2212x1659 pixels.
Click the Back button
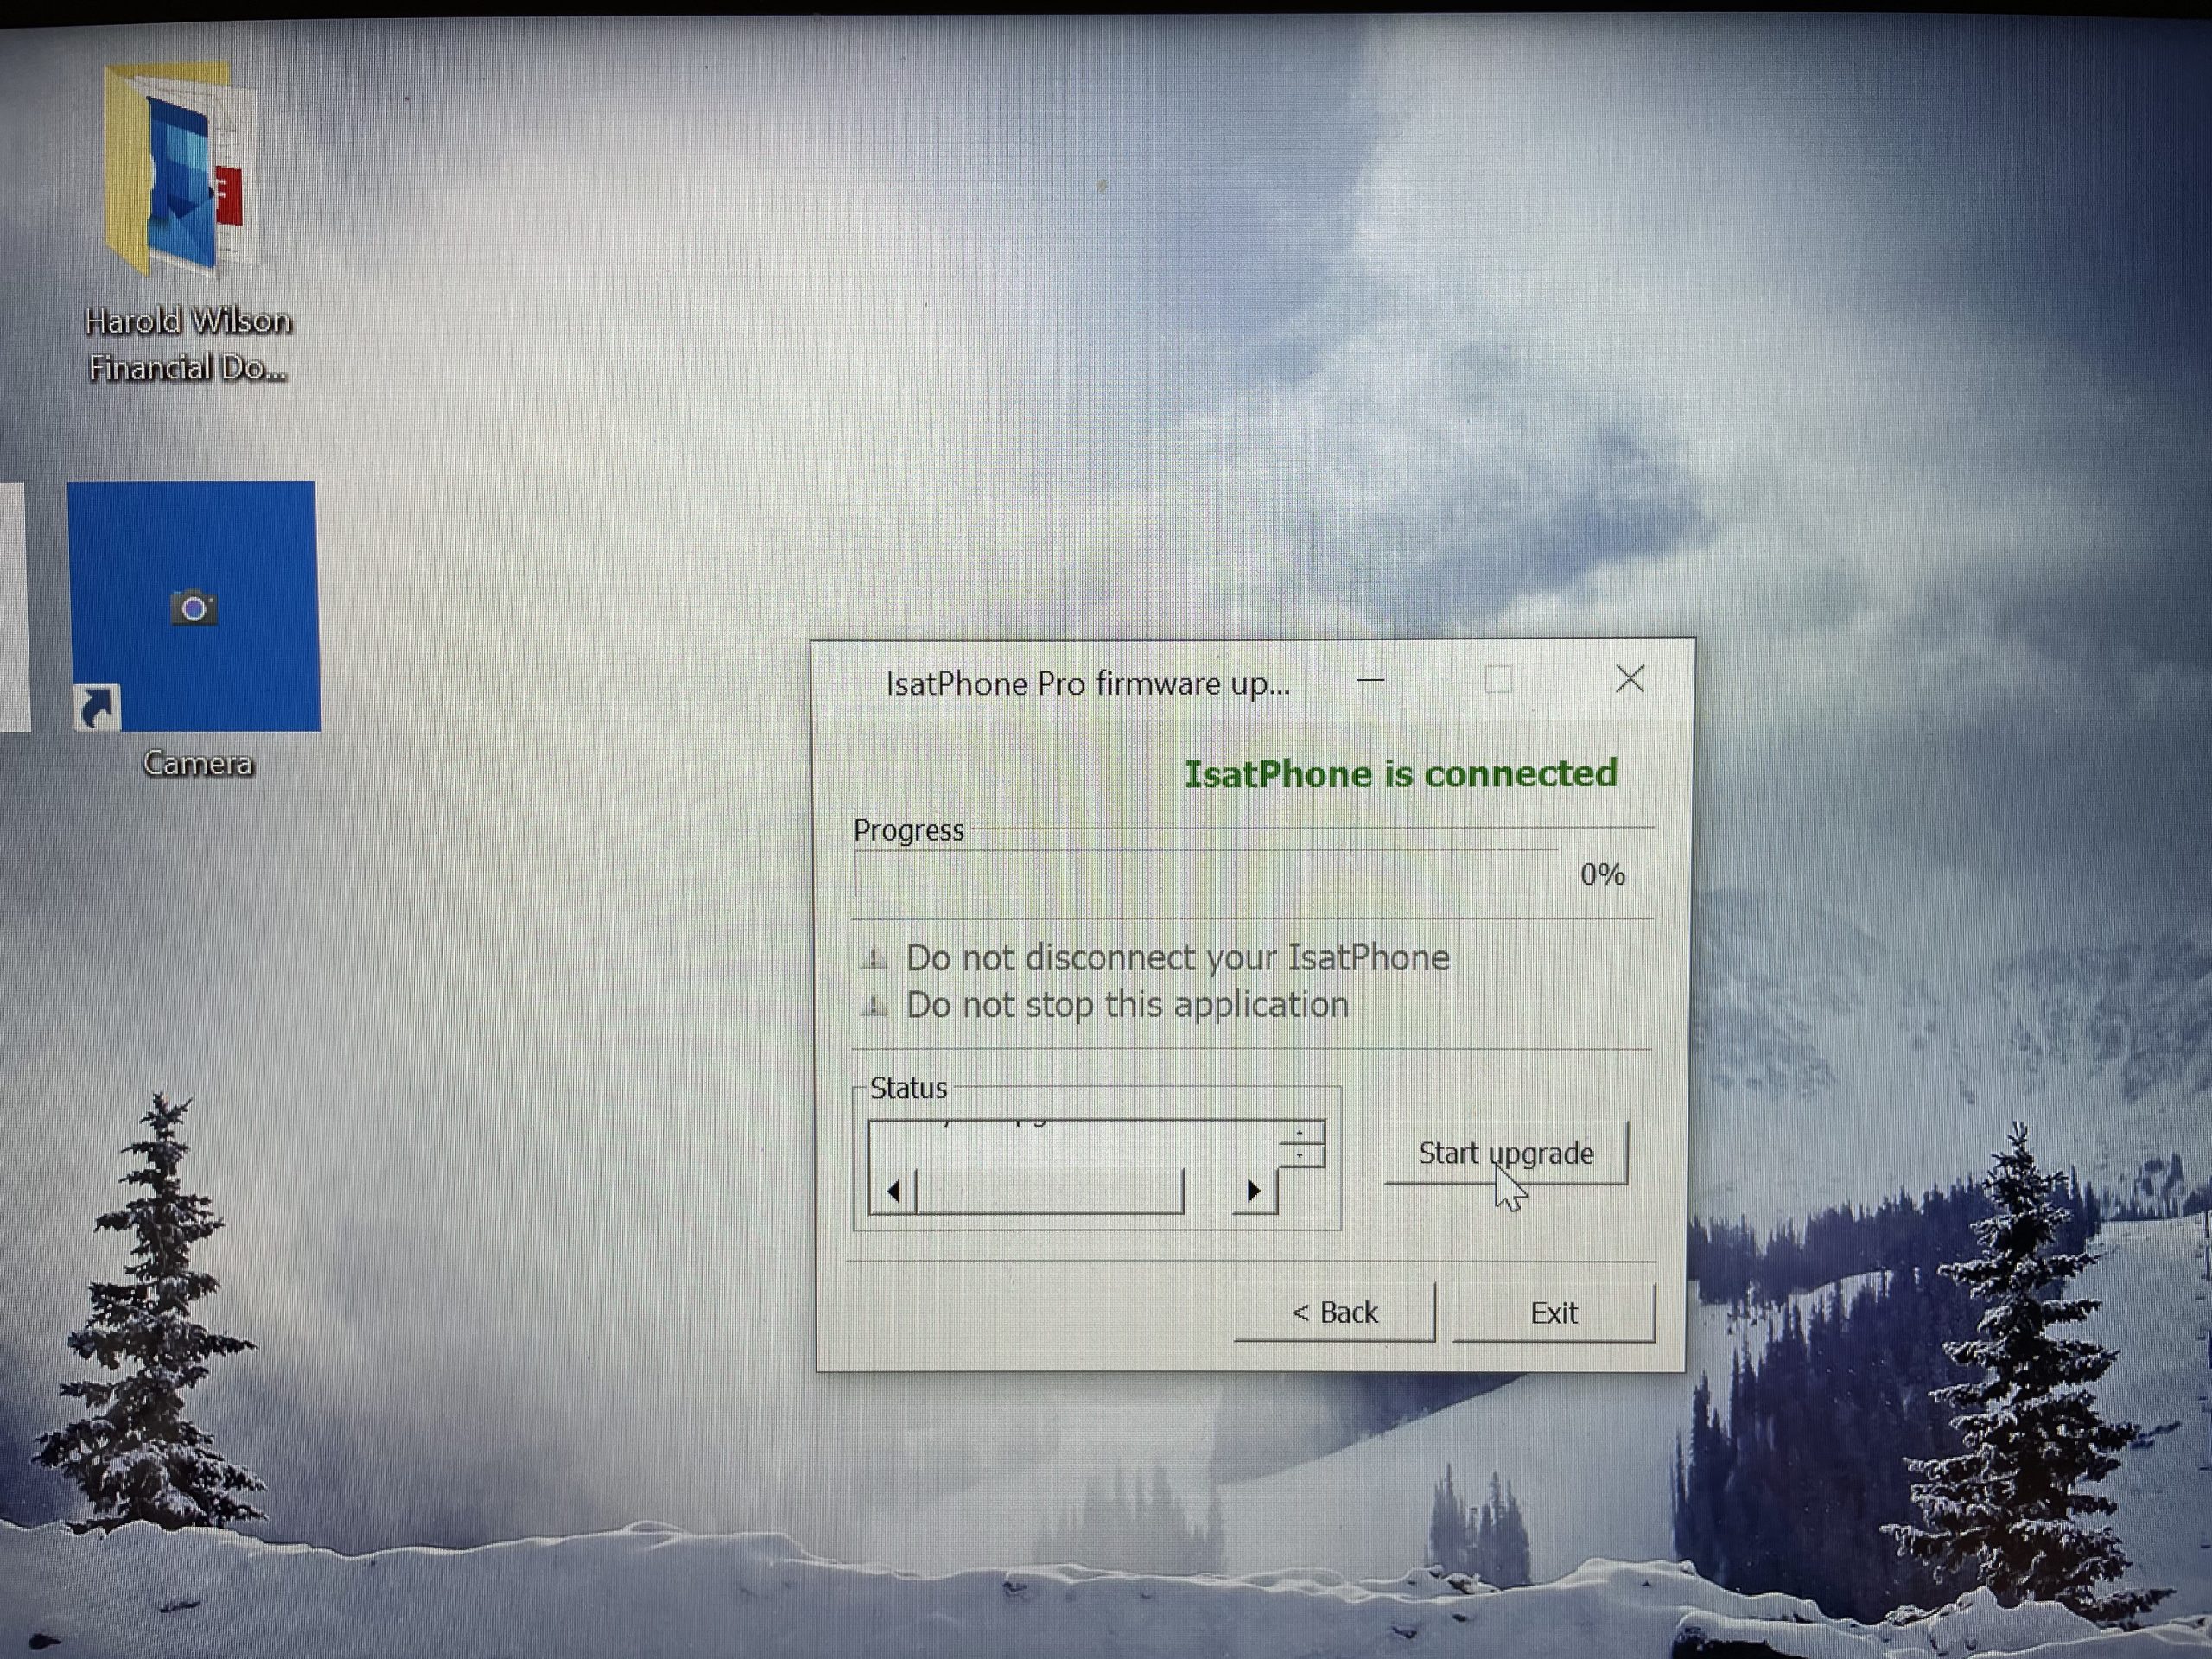coord(1334,1313)
